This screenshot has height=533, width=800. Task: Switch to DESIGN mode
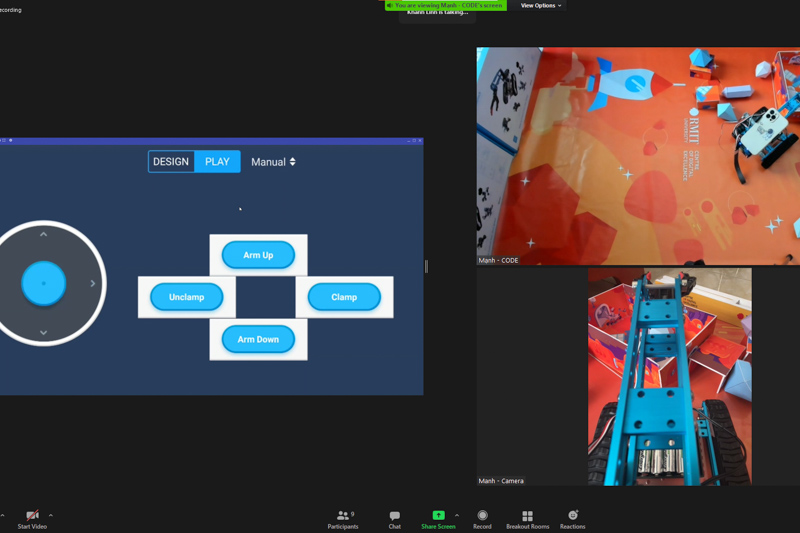171,162
